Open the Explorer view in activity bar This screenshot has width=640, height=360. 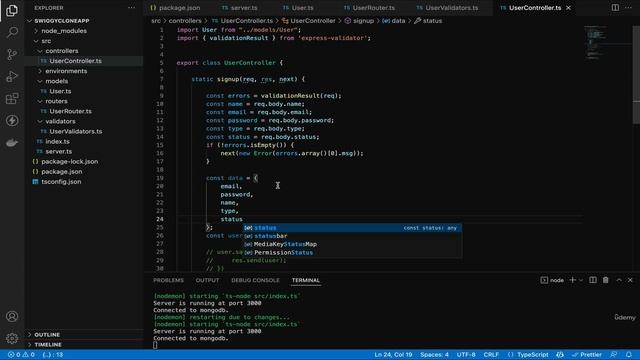12,10
